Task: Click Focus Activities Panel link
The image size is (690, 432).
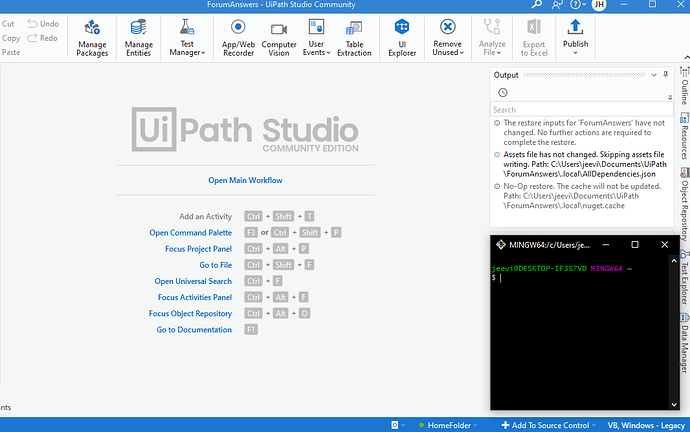Action: (x=195, y=297)
